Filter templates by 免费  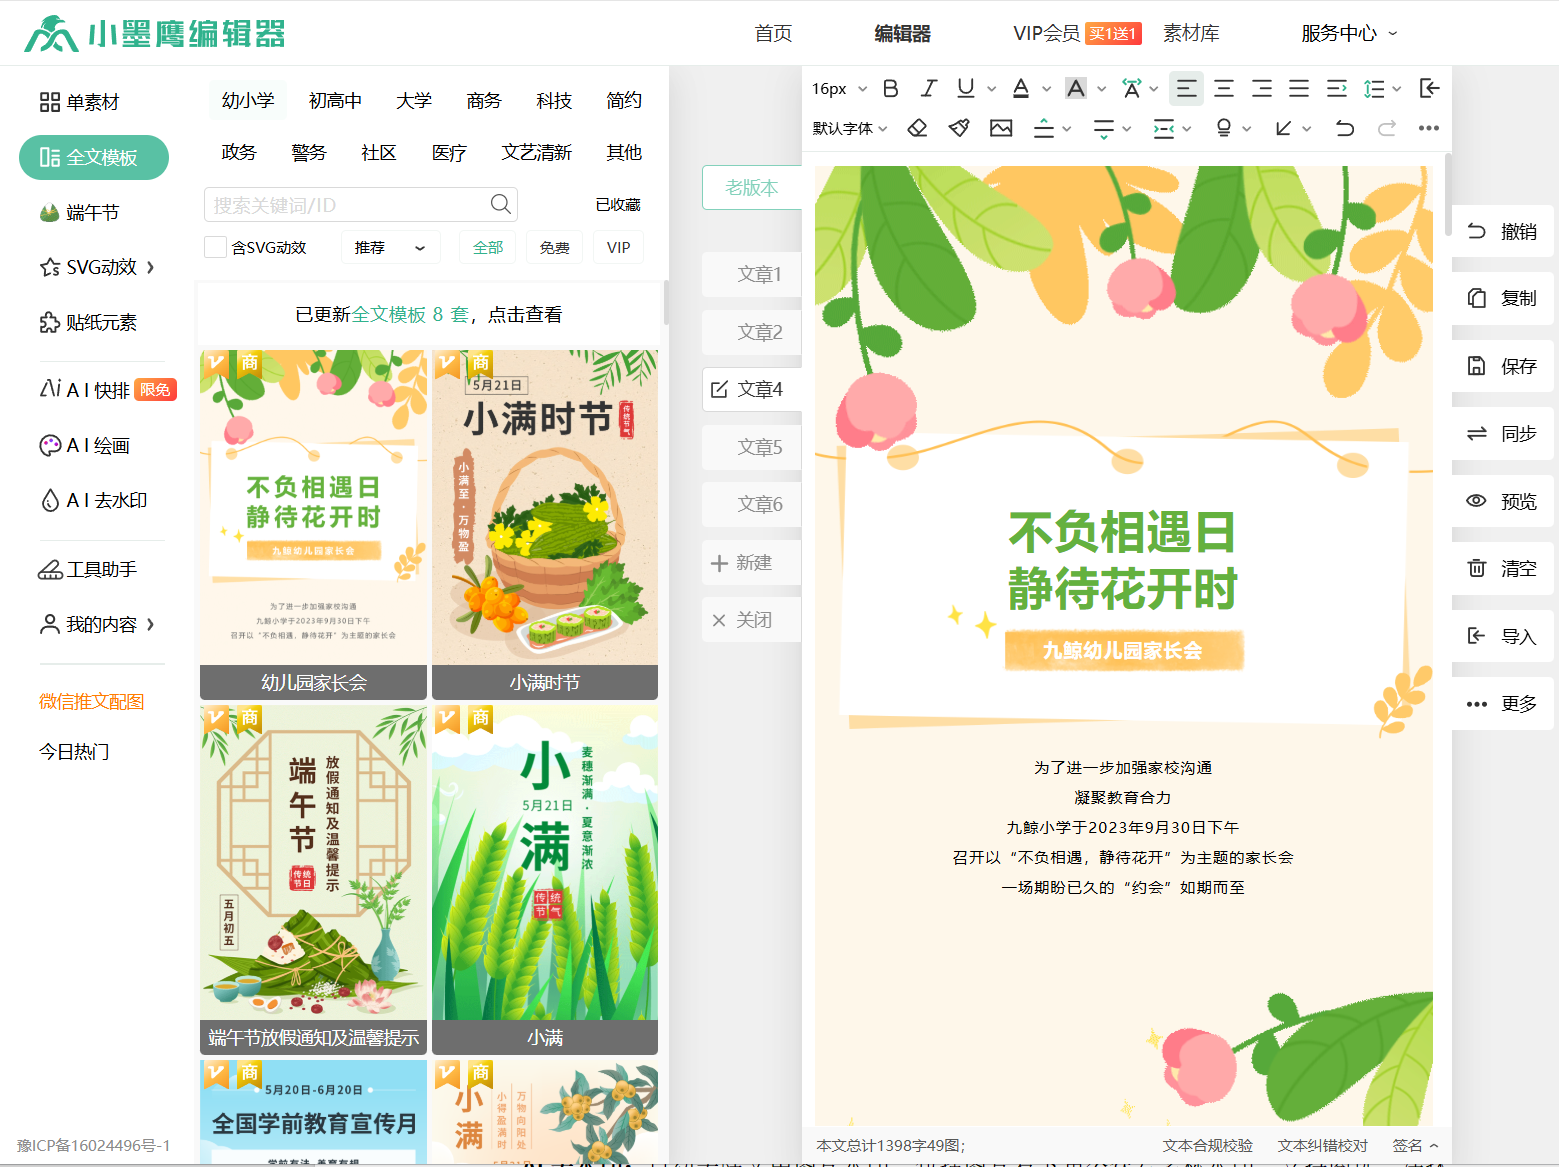(x=554, y=246)
